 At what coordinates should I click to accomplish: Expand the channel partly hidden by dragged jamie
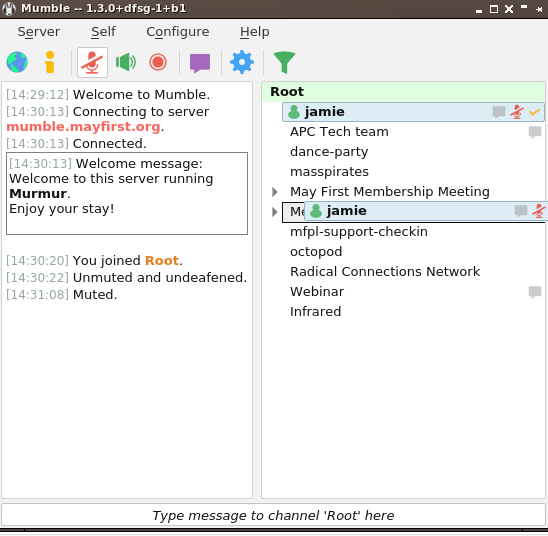(x=275, y=212)
